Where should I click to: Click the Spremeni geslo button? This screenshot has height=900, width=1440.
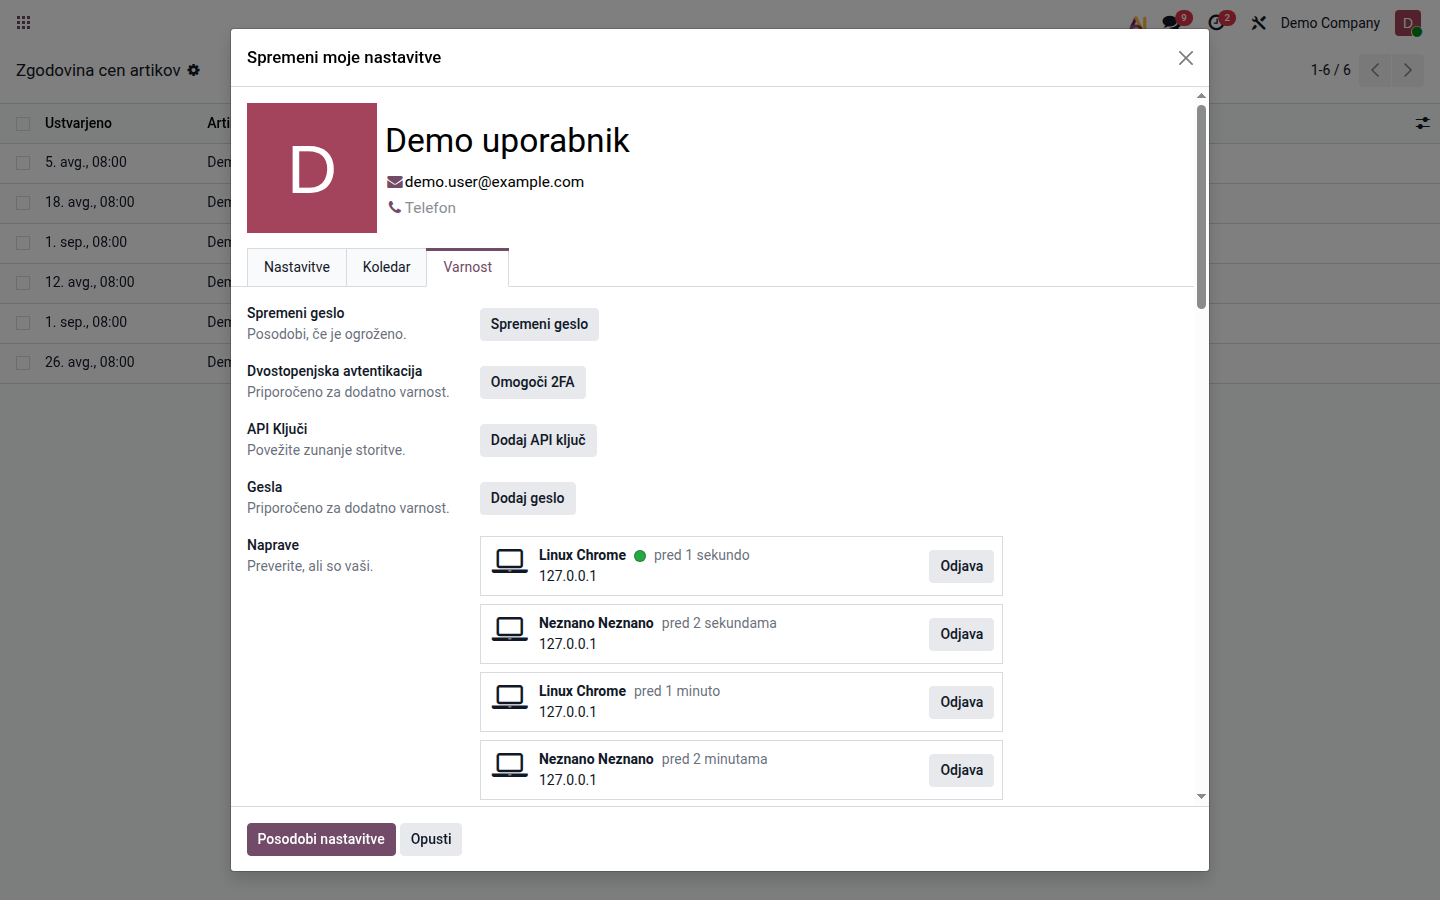pos(539,324)
